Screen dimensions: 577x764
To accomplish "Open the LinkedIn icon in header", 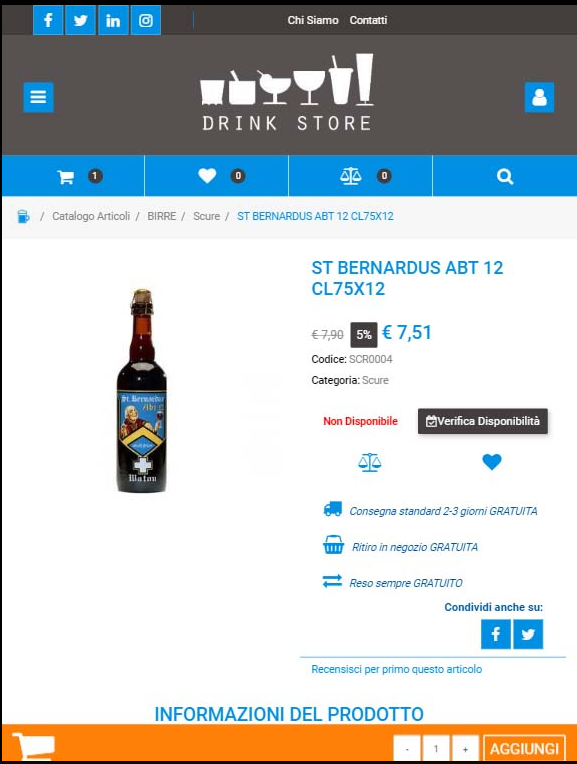I will [x=113, y=20].
